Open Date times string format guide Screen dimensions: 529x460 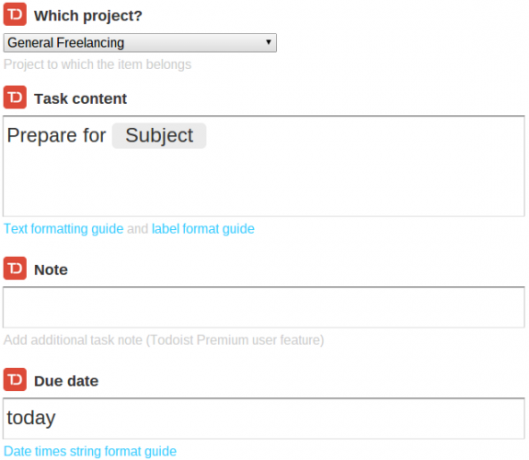(x=90, y=451)
